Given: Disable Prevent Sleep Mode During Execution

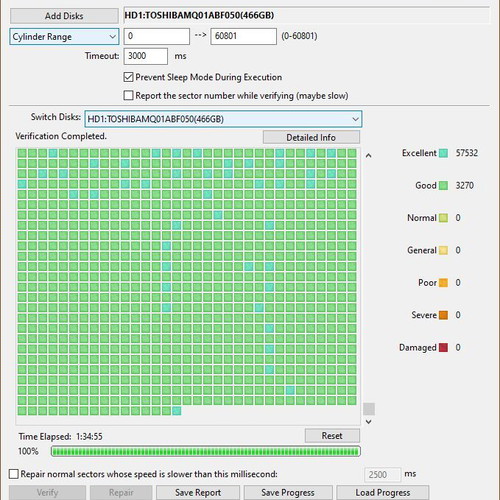Looking at the screenshot, I should coord(128,77).
